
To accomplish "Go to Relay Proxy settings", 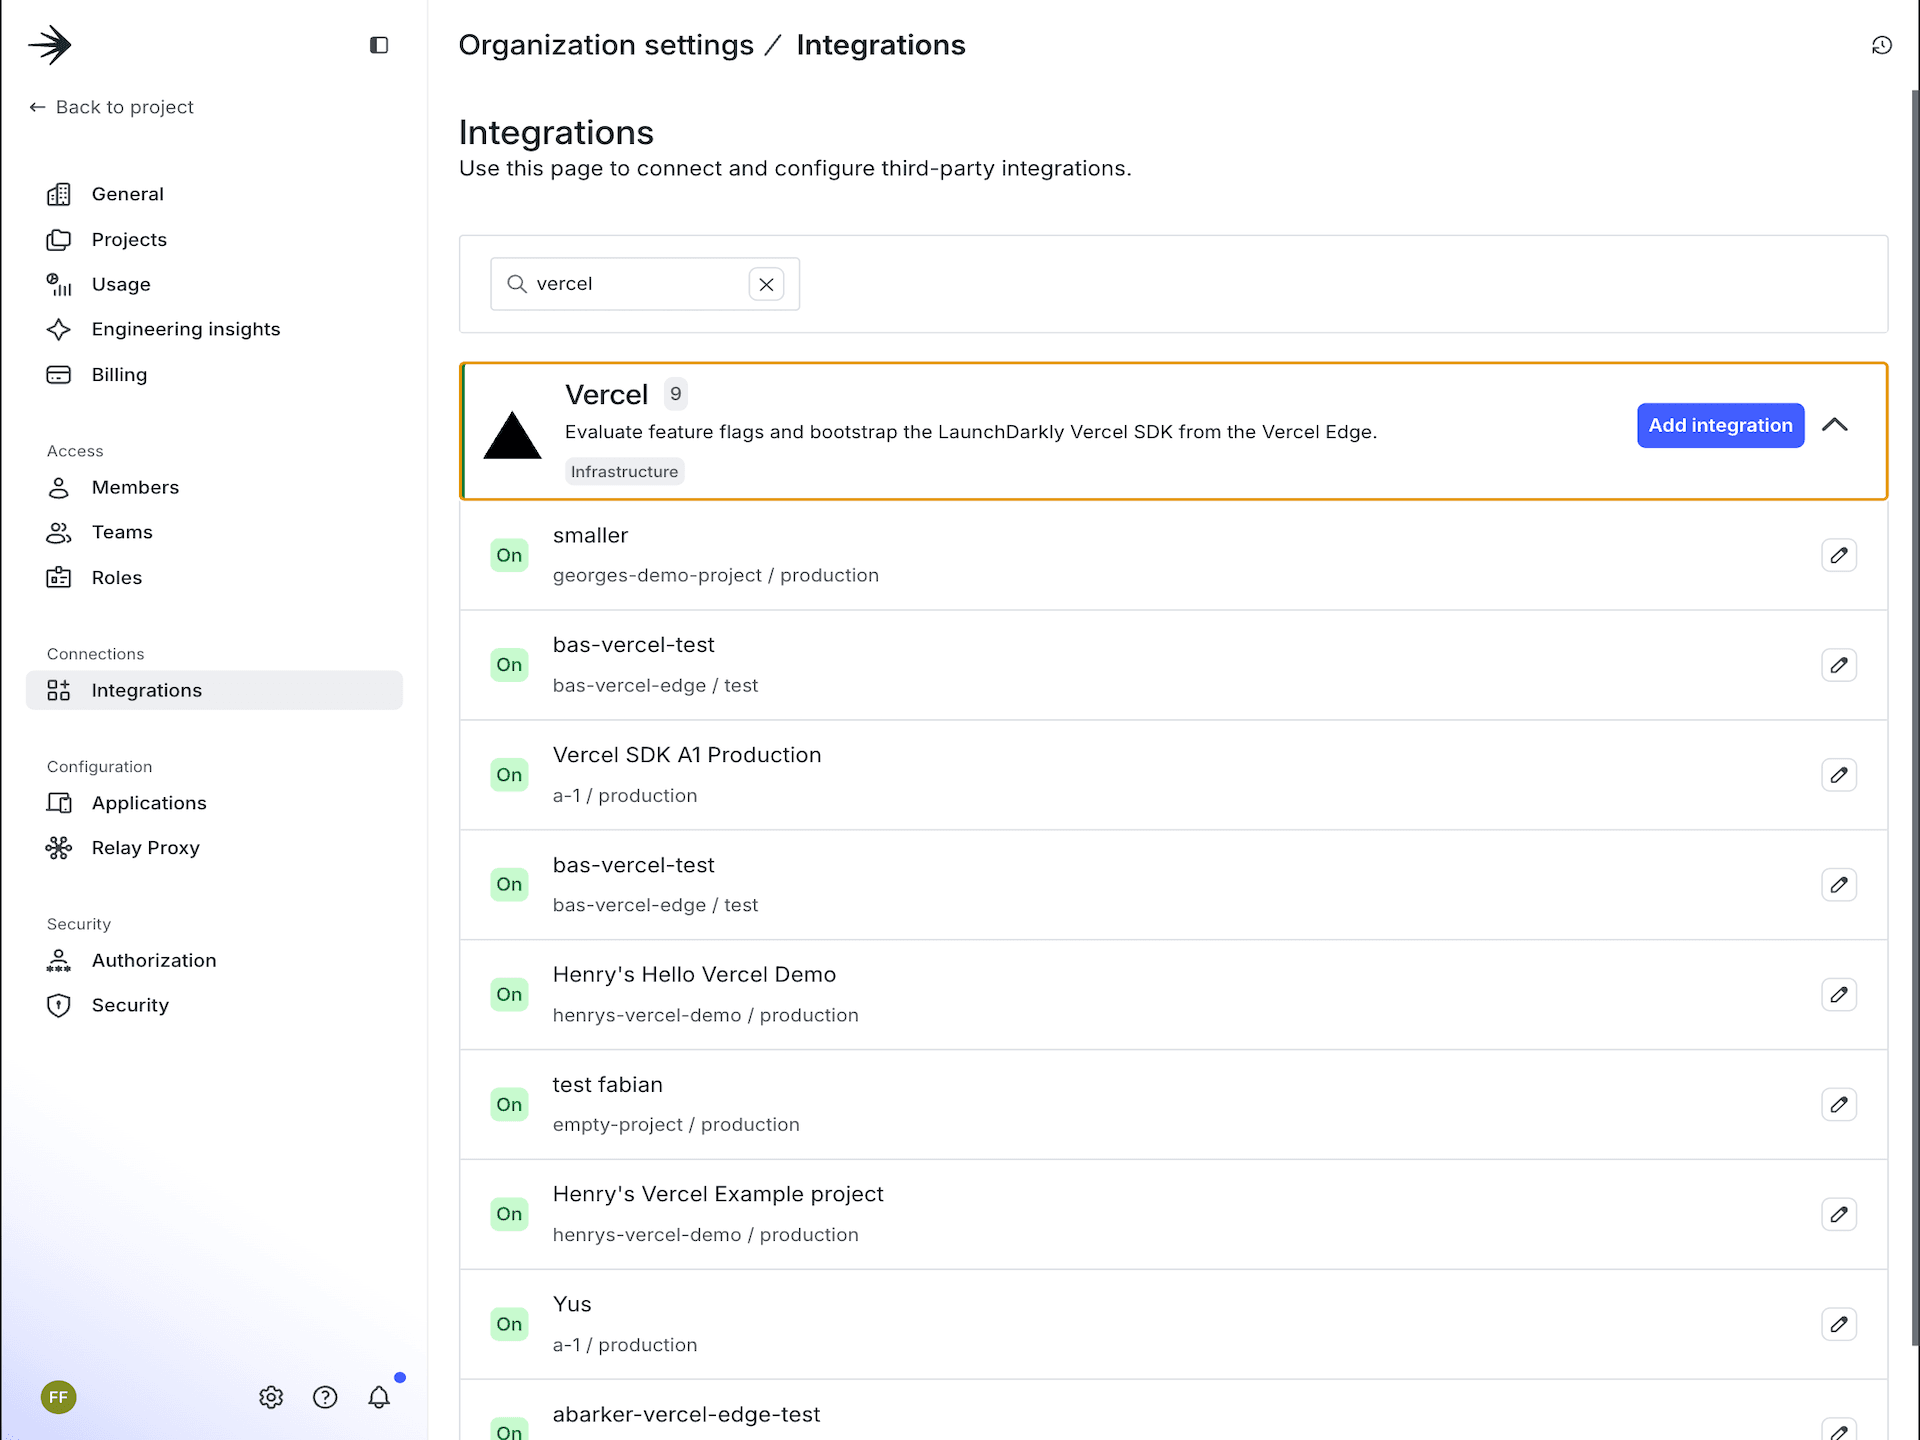I will [x=146, y=848].
